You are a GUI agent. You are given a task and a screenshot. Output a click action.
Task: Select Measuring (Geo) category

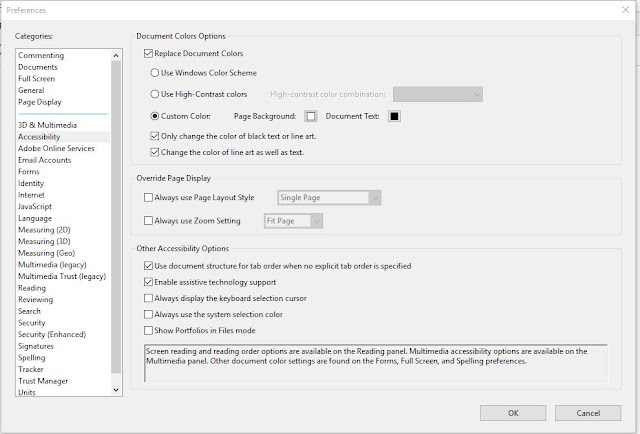tap(47, 253)
